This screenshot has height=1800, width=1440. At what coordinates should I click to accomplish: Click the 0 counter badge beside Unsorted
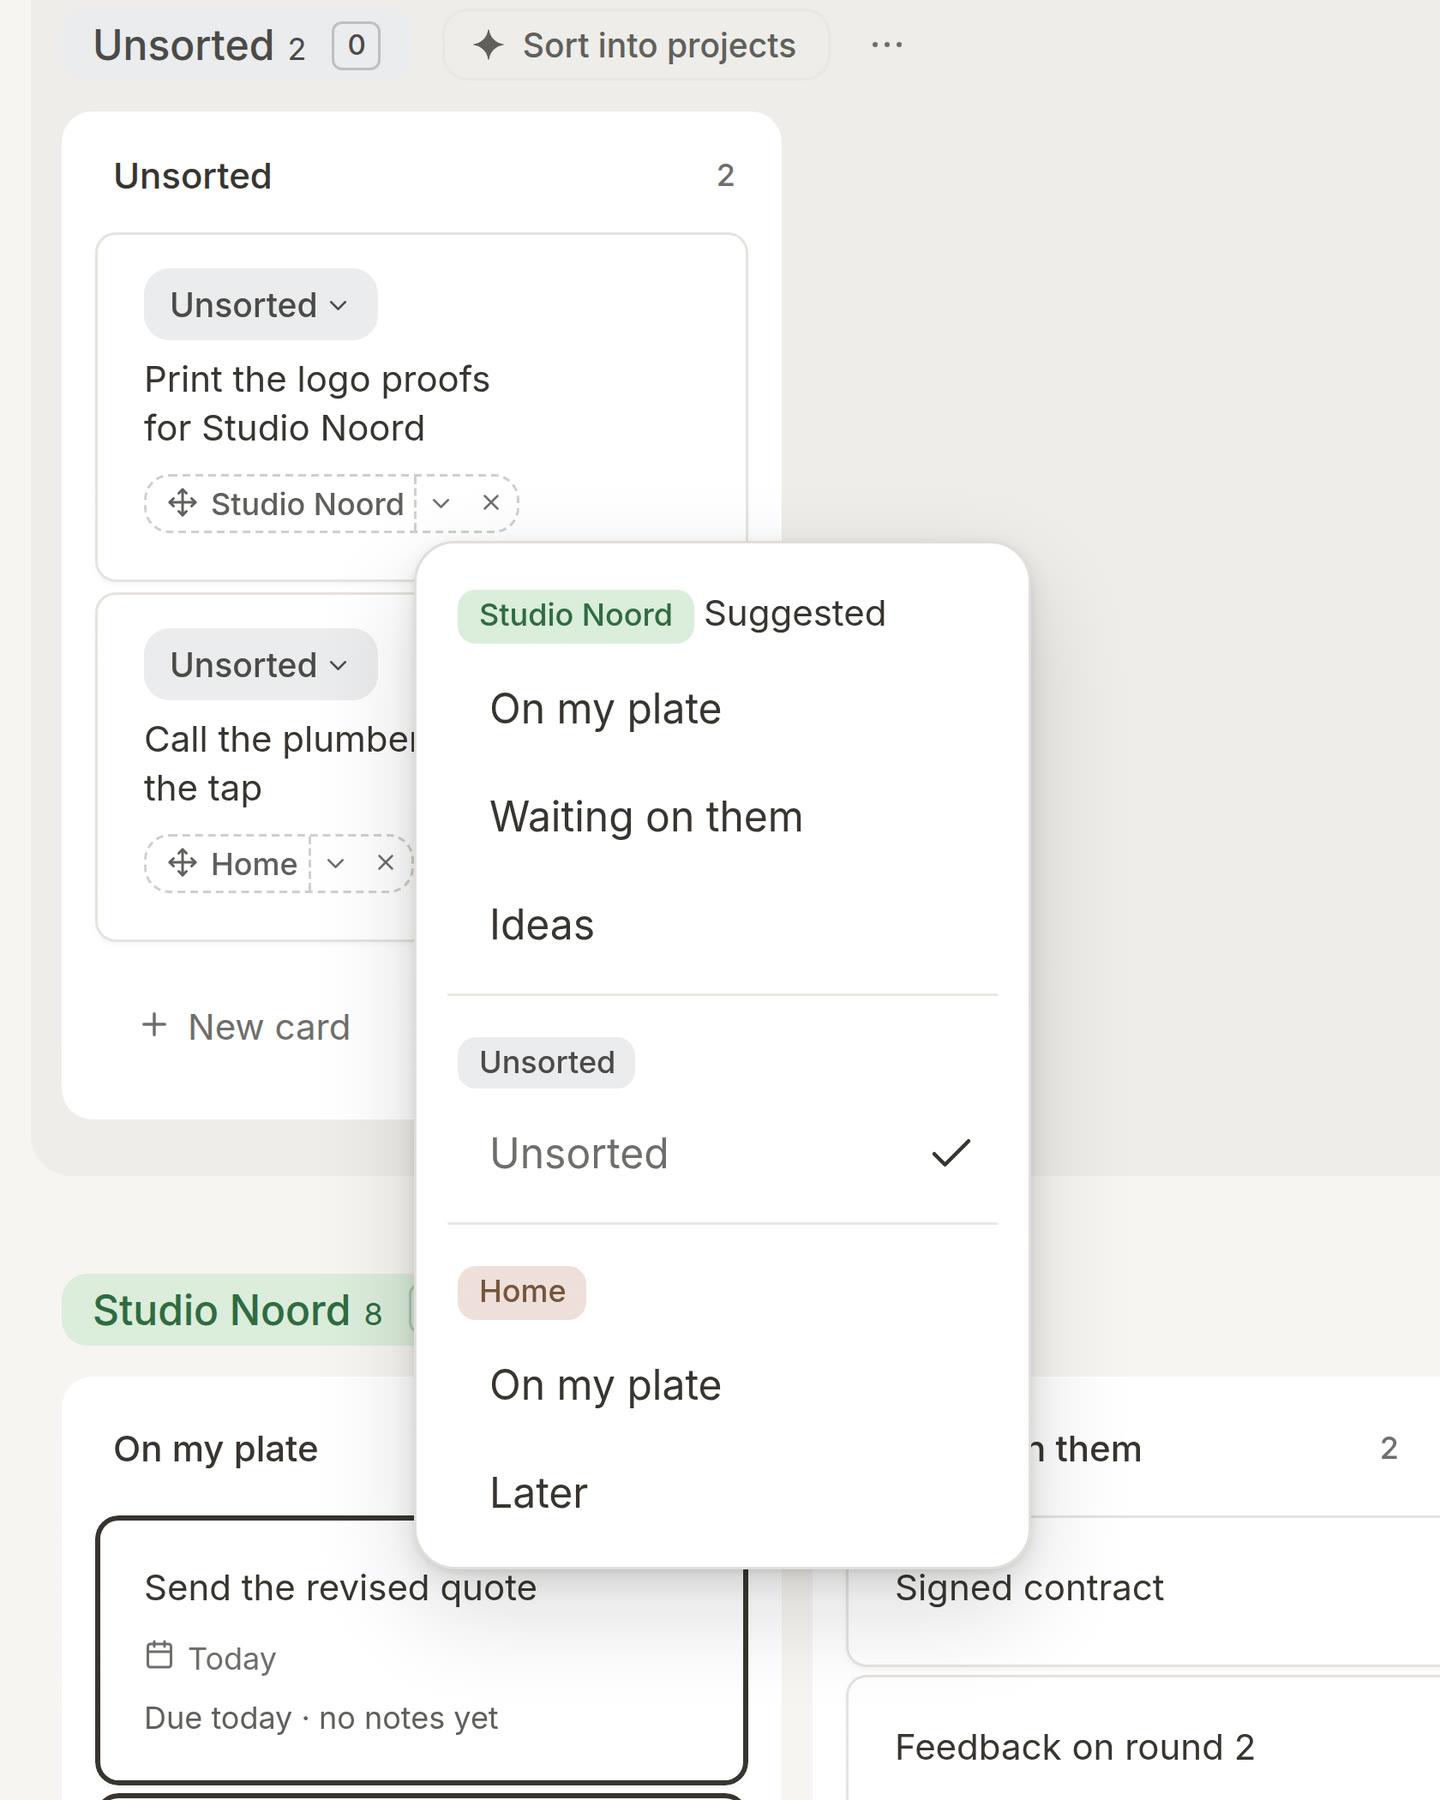pyautogui.click(x=356, y=45)
